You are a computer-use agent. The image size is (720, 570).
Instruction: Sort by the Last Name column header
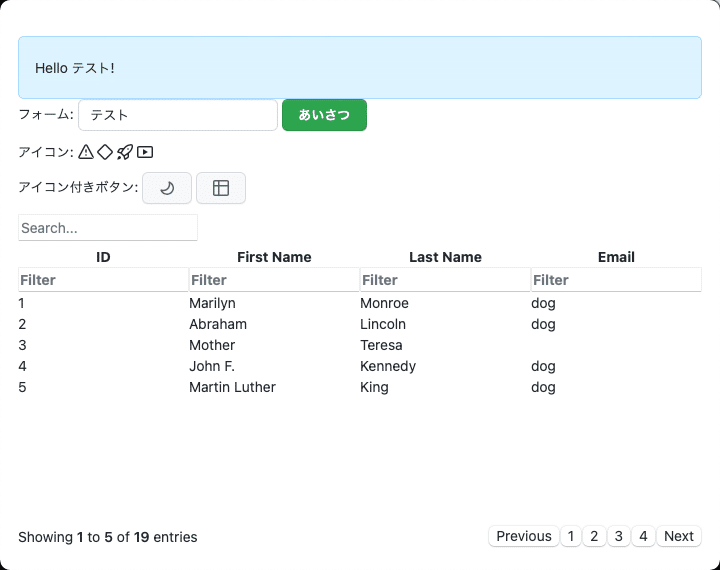coord(445,257)
